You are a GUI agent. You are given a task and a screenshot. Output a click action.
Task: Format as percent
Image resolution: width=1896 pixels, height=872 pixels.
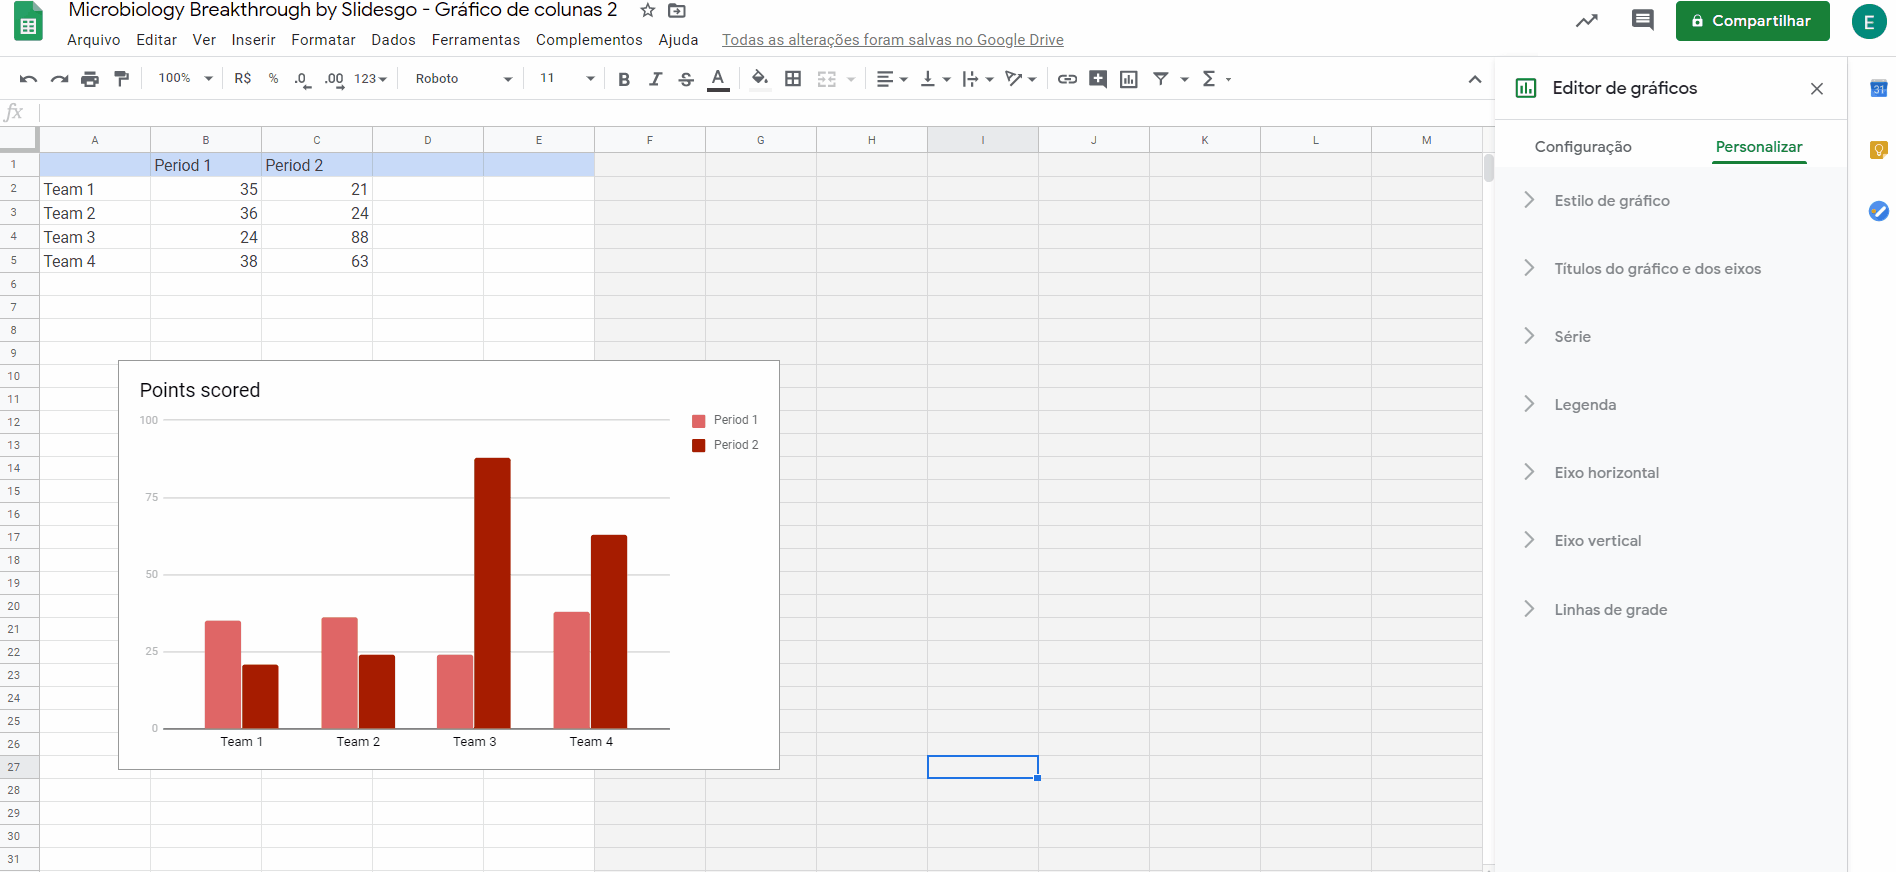[x=273, y=79]
